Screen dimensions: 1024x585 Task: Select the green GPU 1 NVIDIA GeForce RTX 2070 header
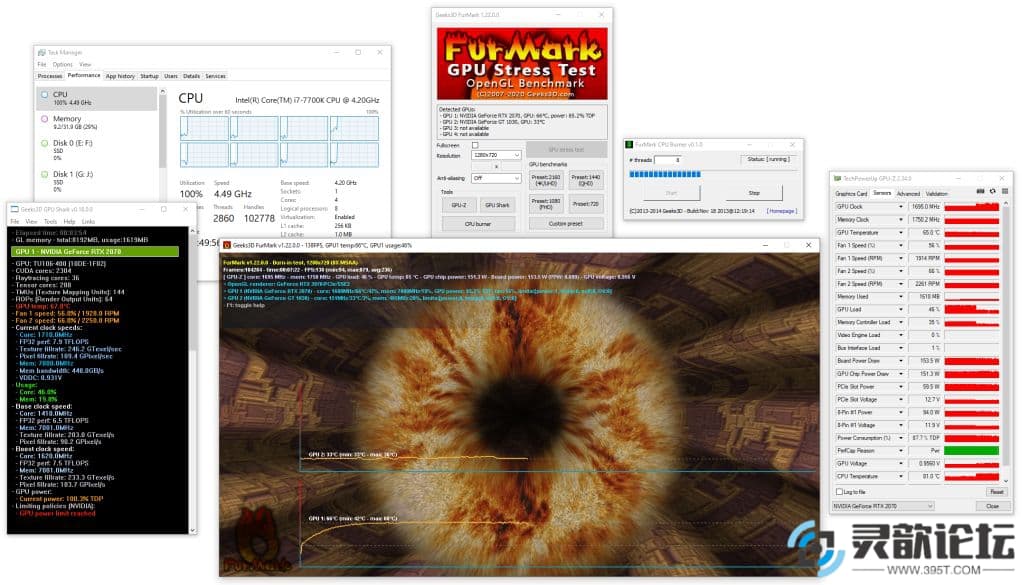pos(95,251)
